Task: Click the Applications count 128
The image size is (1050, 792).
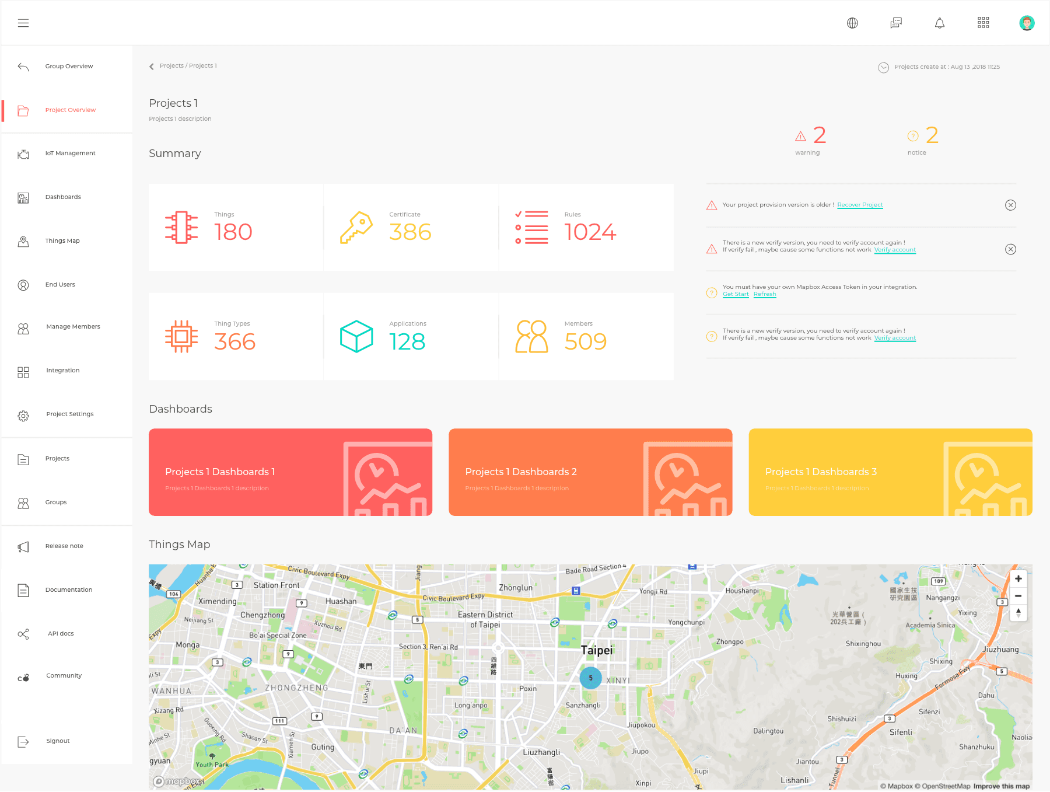Action: [x=407, y=342]
